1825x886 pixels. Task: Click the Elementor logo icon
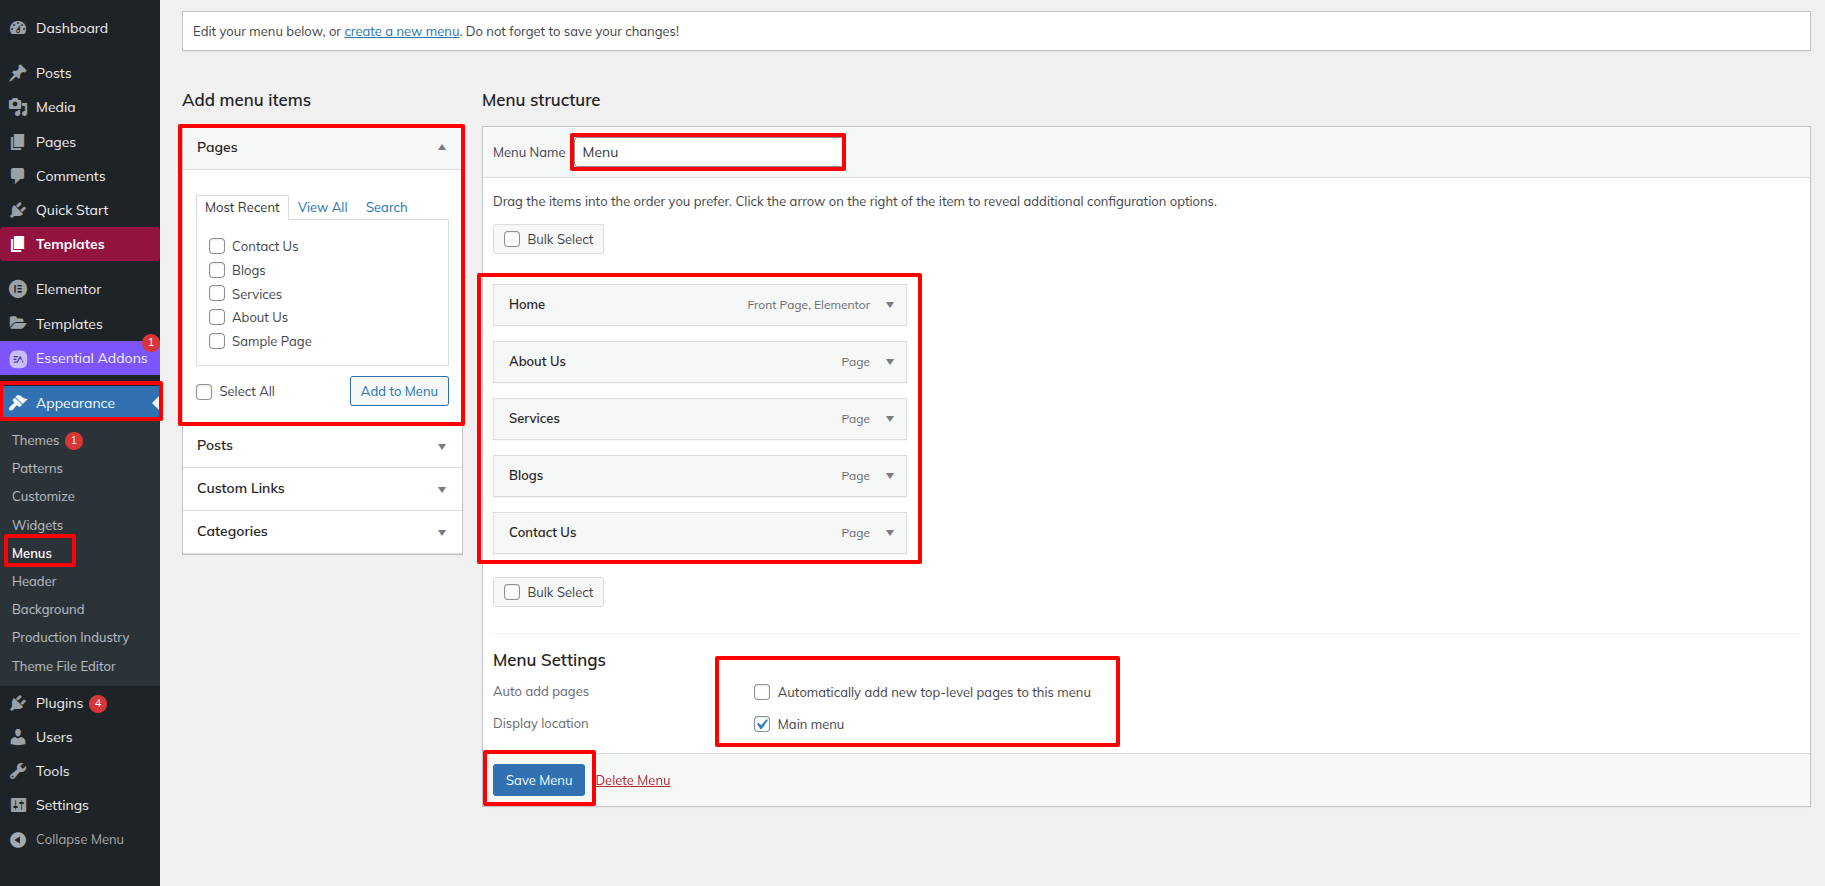pyautogui.click(x=18, y=289)
